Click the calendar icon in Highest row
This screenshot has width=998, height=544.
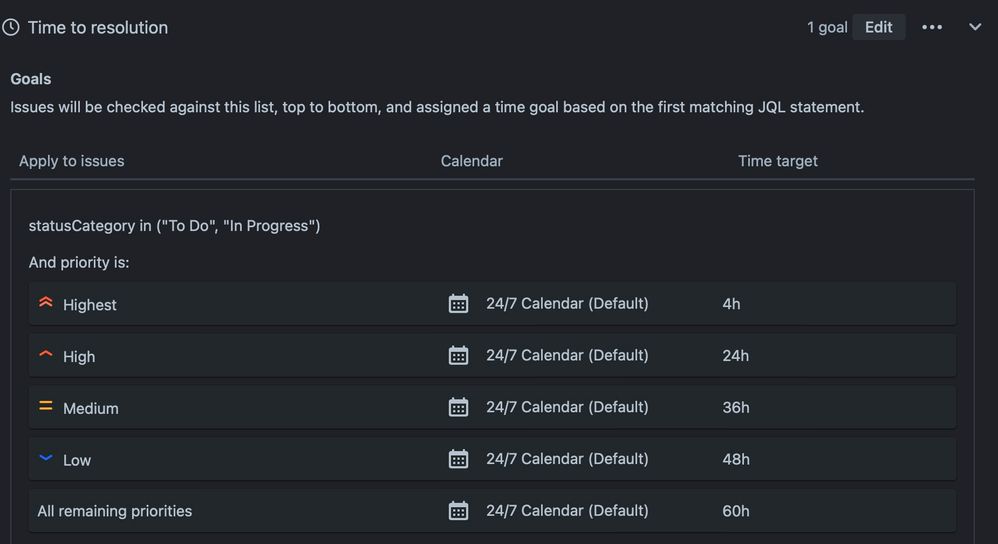pos(458,304)
